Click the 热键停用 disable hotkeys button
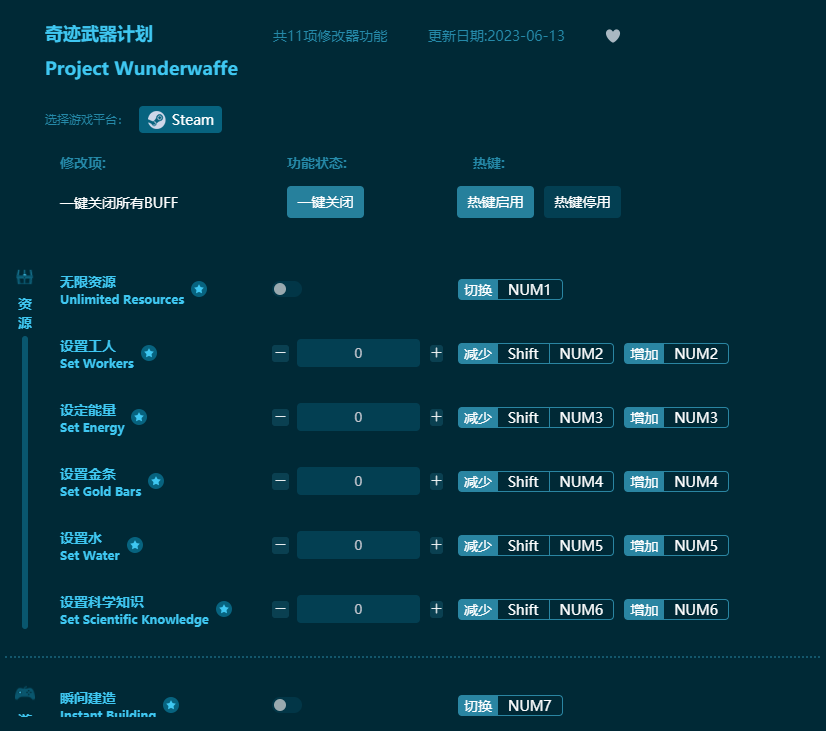 point(582,201)
